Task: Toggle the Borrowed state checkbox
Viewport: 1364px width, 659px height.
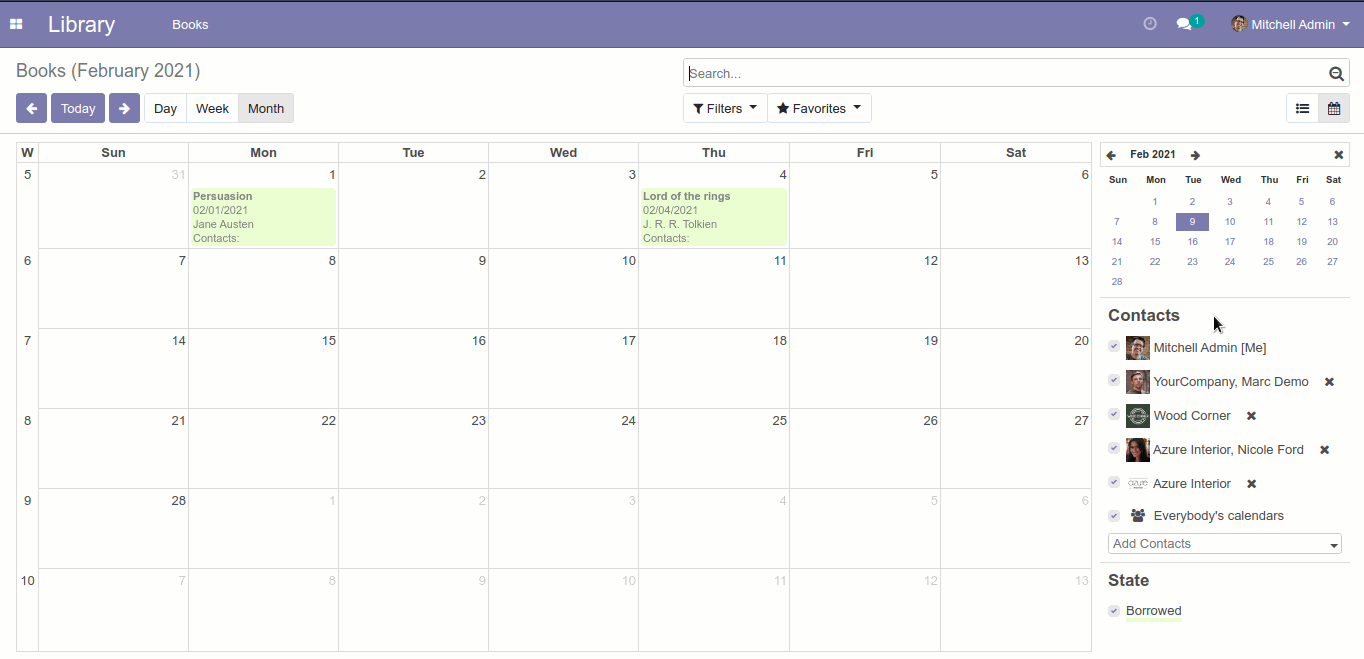Action: click(x=1114, y=611)
